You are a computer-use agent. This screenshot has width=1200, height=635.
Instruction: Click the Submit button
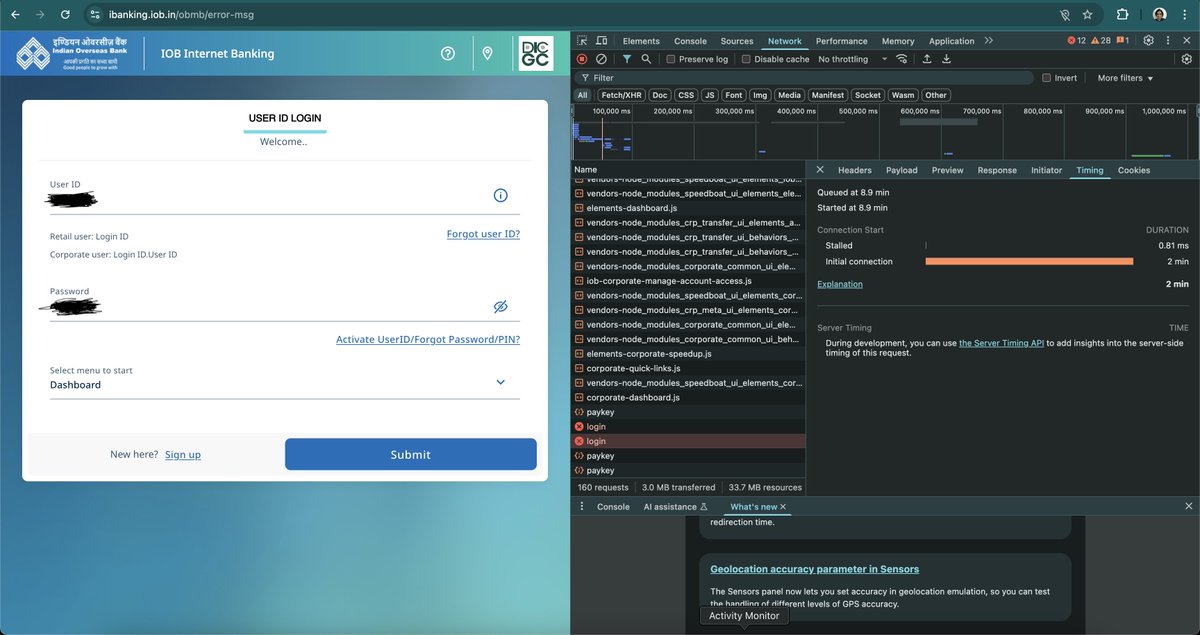[x=410, y=454]
